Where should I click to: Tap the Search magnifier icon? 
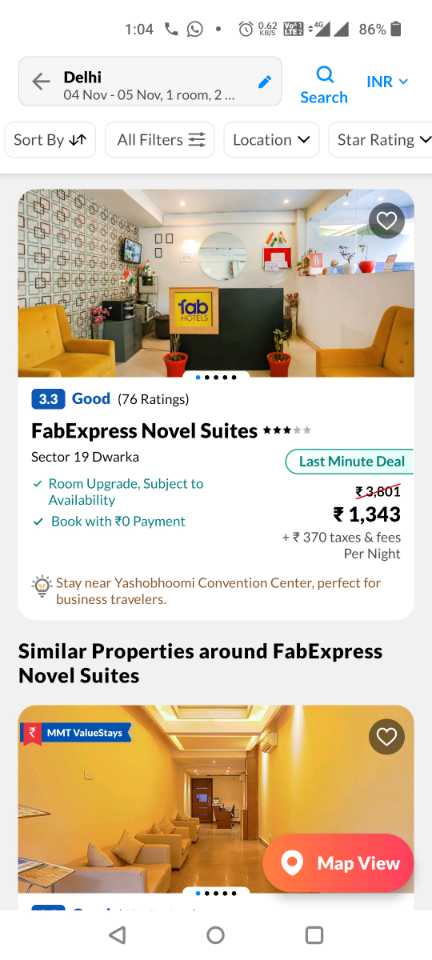tap(324, 75)
